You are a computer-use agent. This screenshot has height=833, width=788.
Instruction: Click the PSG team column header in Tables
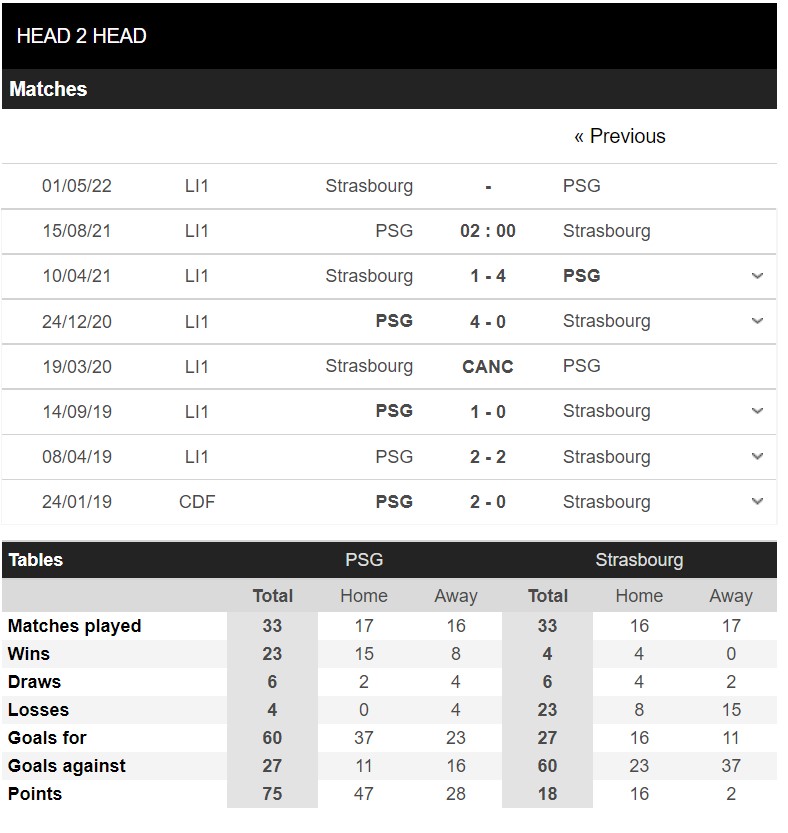click(x=364, y=560)
